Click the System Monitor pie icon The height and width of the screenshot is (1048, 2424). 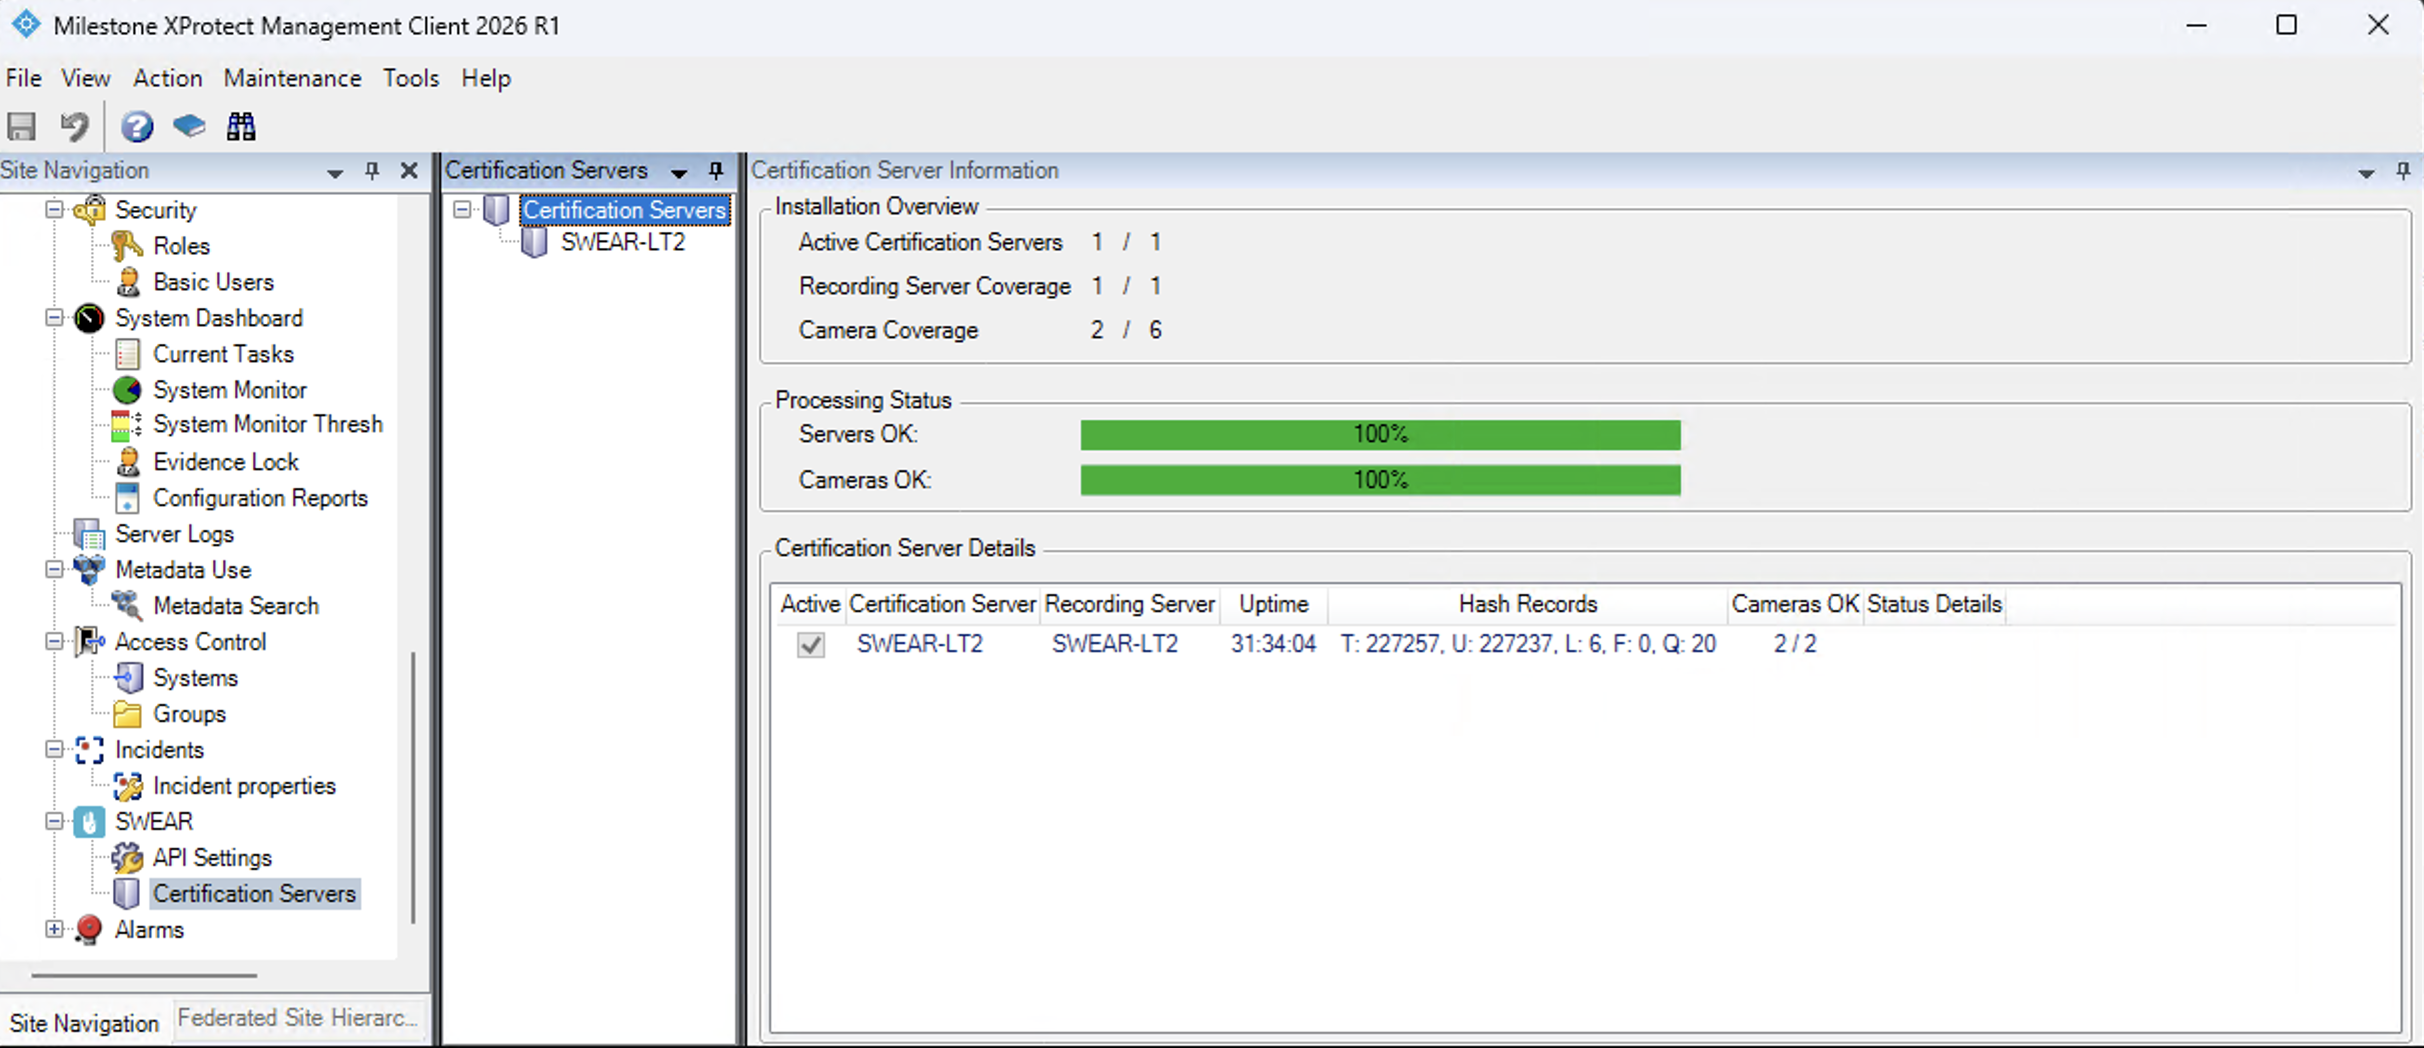pos(127,390)
